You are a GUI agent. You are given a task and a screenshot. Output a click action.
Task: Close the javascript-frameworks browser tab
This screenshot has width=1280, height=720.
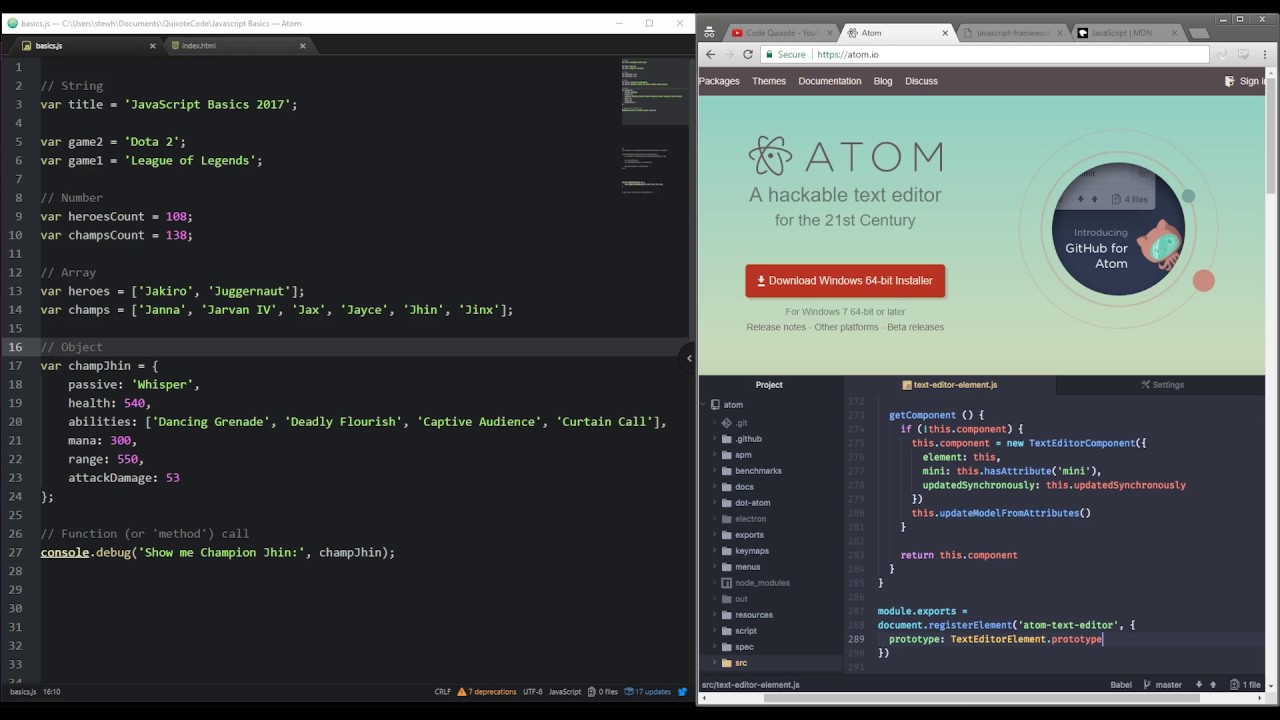pos(1059,33)
